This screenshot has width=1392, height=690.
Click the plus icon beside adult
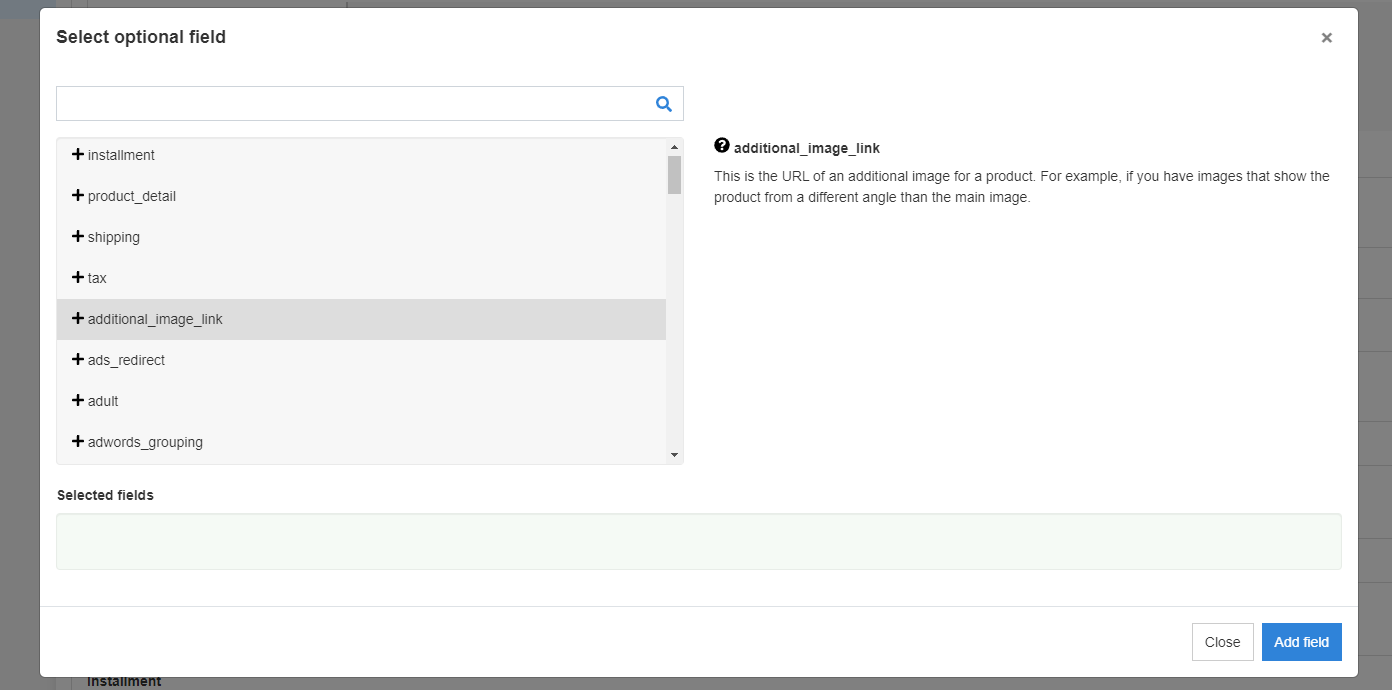tap(78, 400)
